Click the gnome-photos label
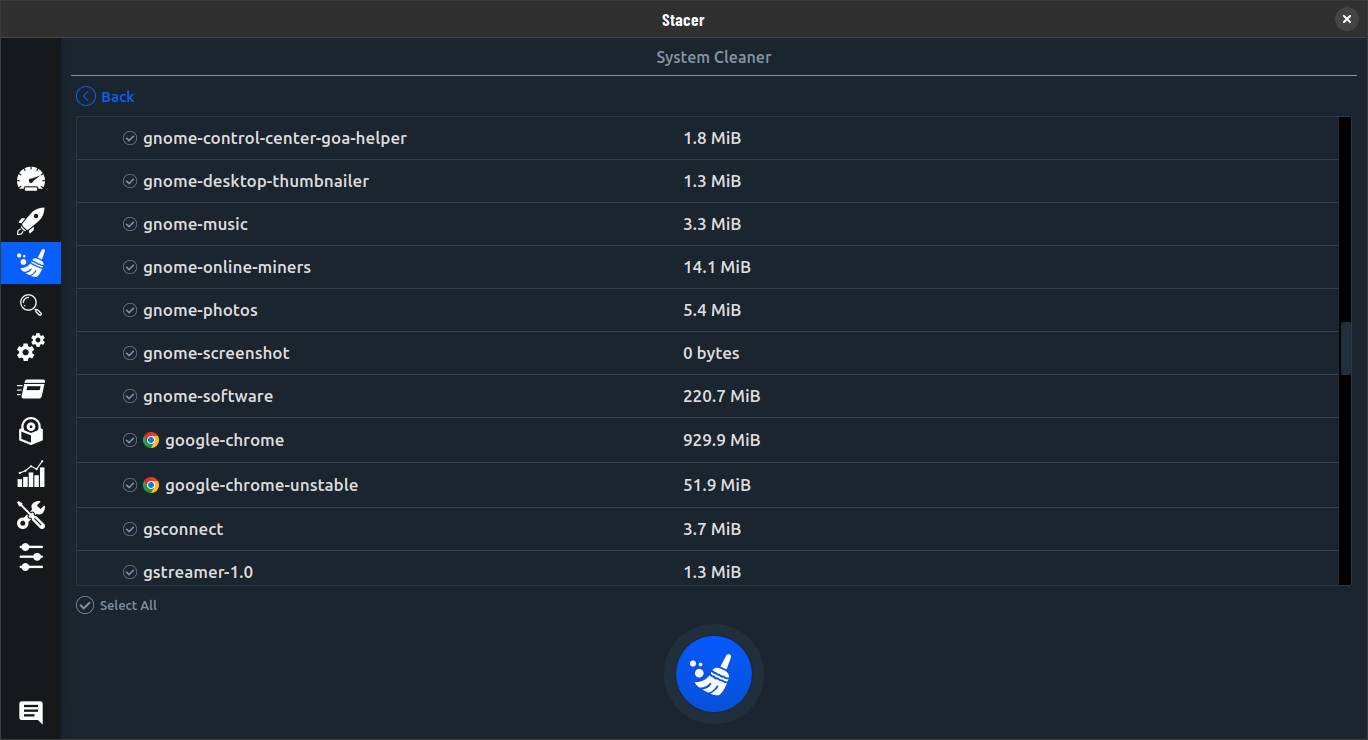Viewport: 1368px width, 740px height. coord(201,310)
